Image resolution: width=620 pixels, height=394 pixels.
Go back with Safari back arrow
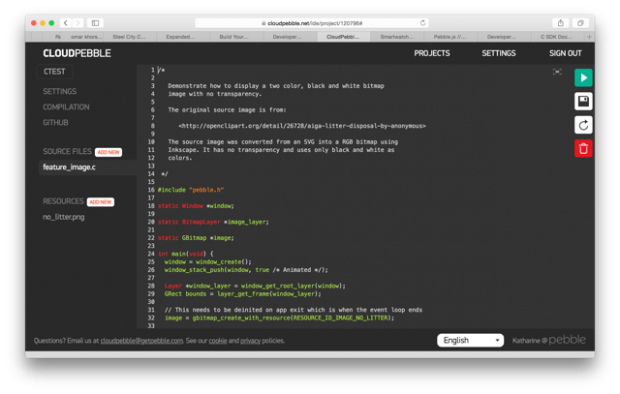(x=66, y=23)
